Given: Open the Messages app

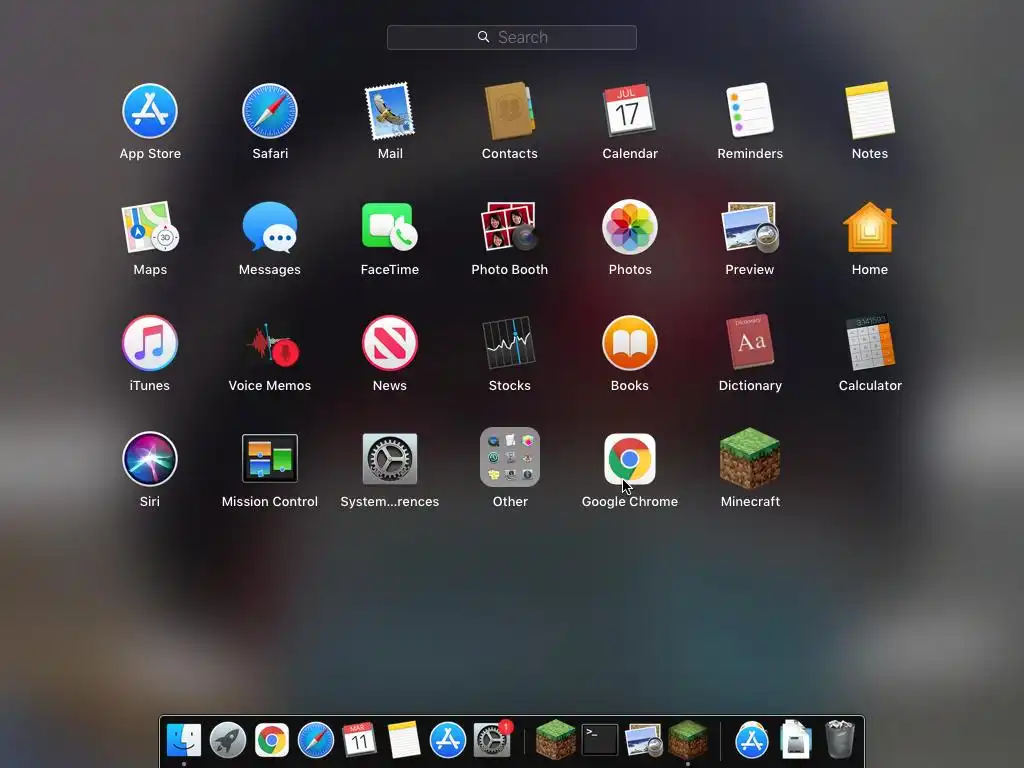Looking at the screenshot, I should (270, 227).
